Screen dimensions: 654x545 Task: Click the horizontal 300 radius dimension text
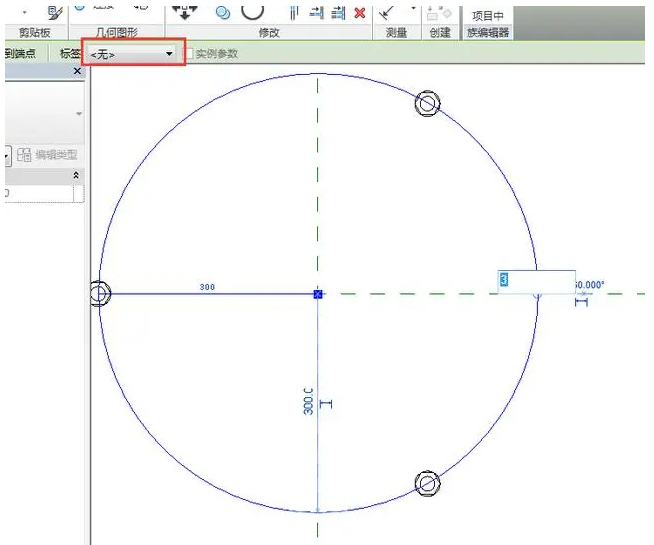(207, 287)
